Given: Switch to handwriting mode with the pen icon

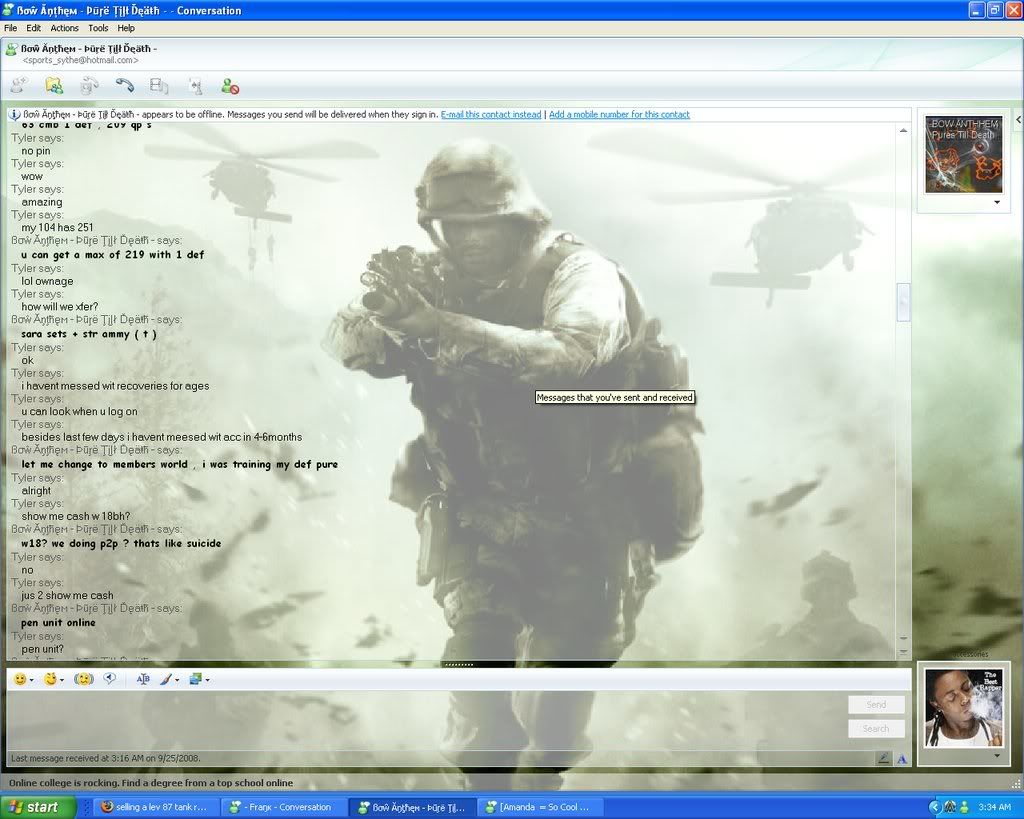Looking at the screenshot, I should (883, 758).
